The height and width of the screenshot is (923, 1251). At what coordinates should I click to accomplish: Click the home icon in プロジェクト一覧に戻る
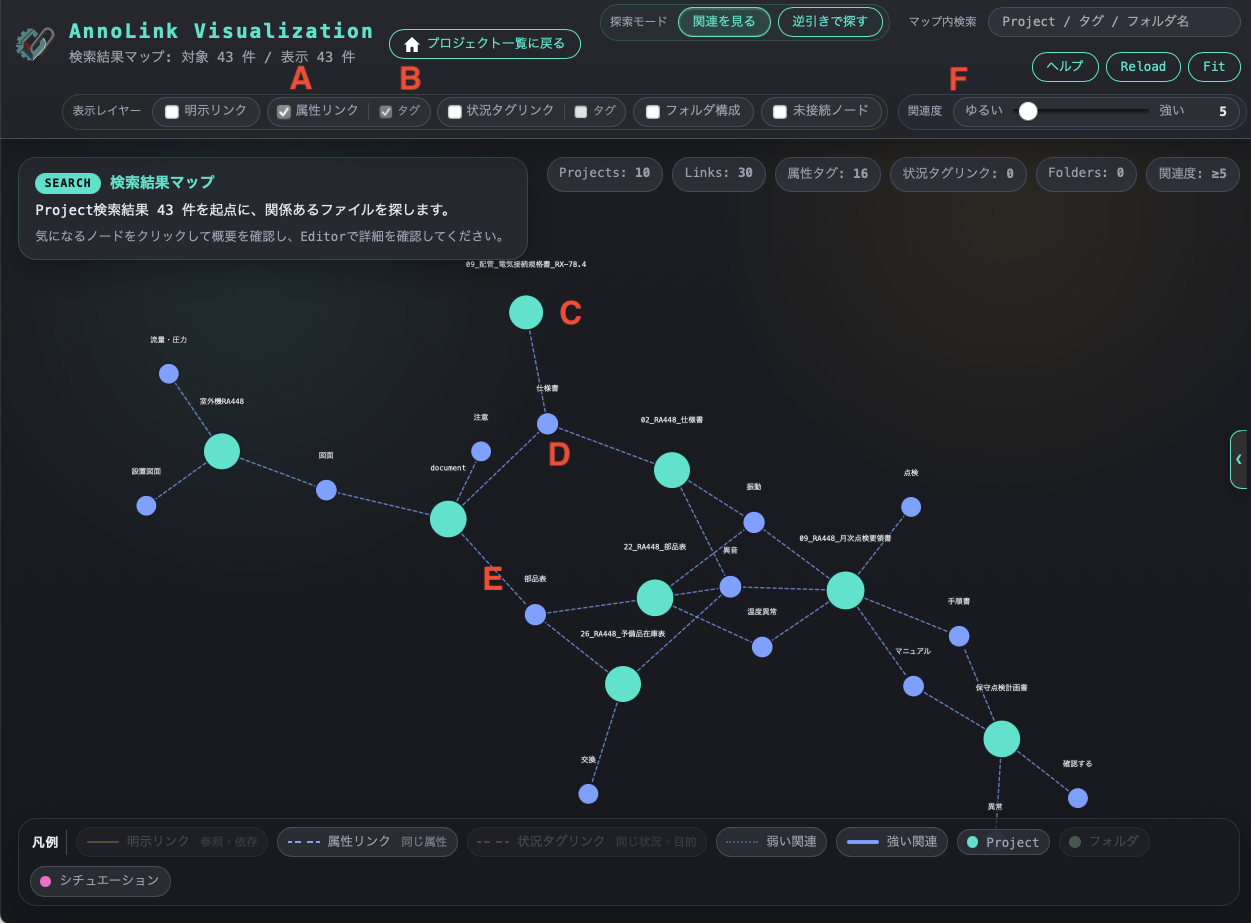411,44
